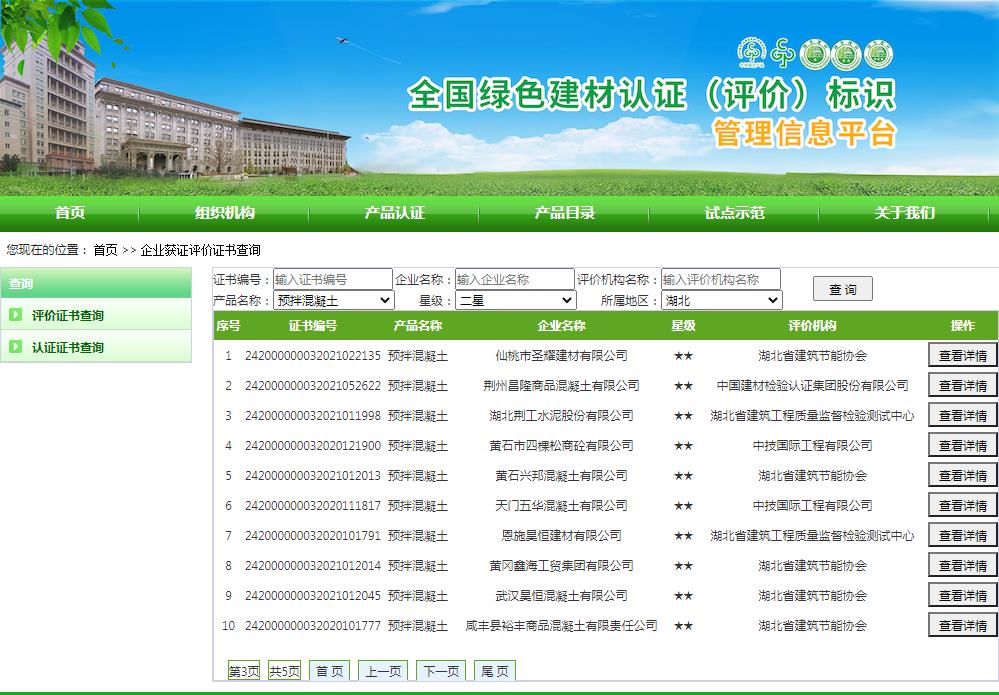Expand the 星级 dropdown showing 二星

click(x=516, y=300)
